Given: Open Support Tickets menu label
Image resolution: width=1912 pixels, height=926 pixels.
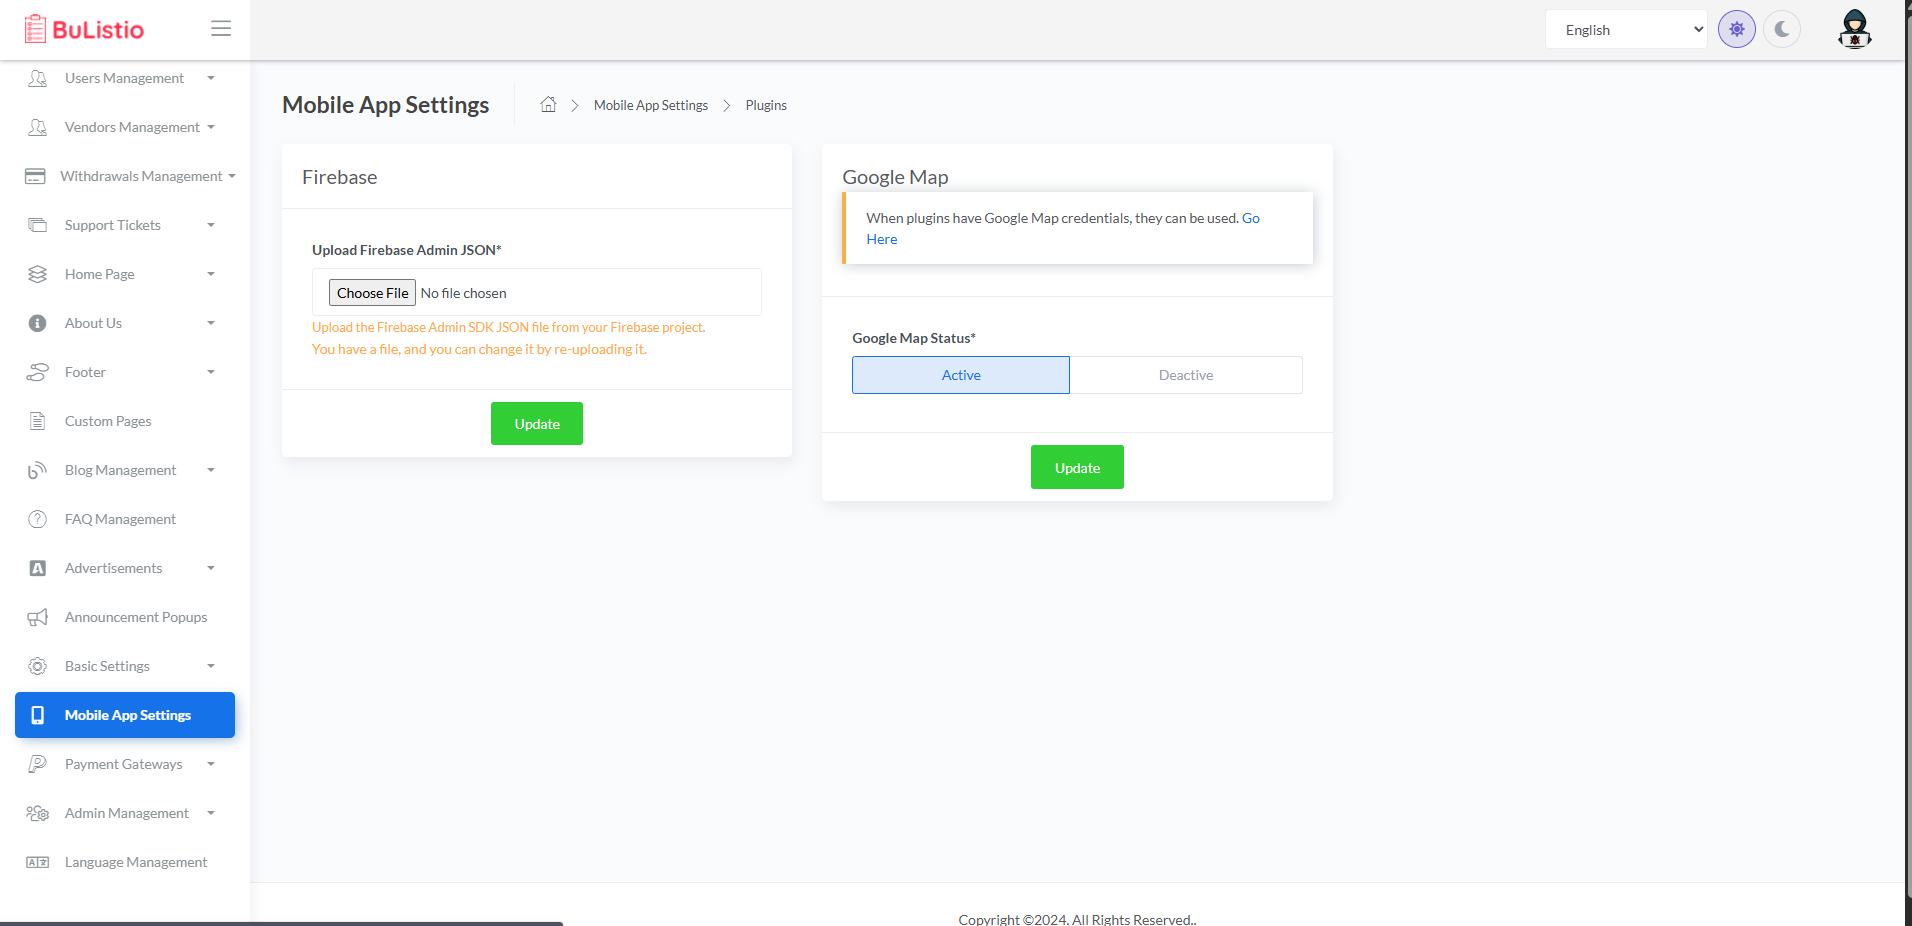Looking at the screenshot, I should point(113,225).
